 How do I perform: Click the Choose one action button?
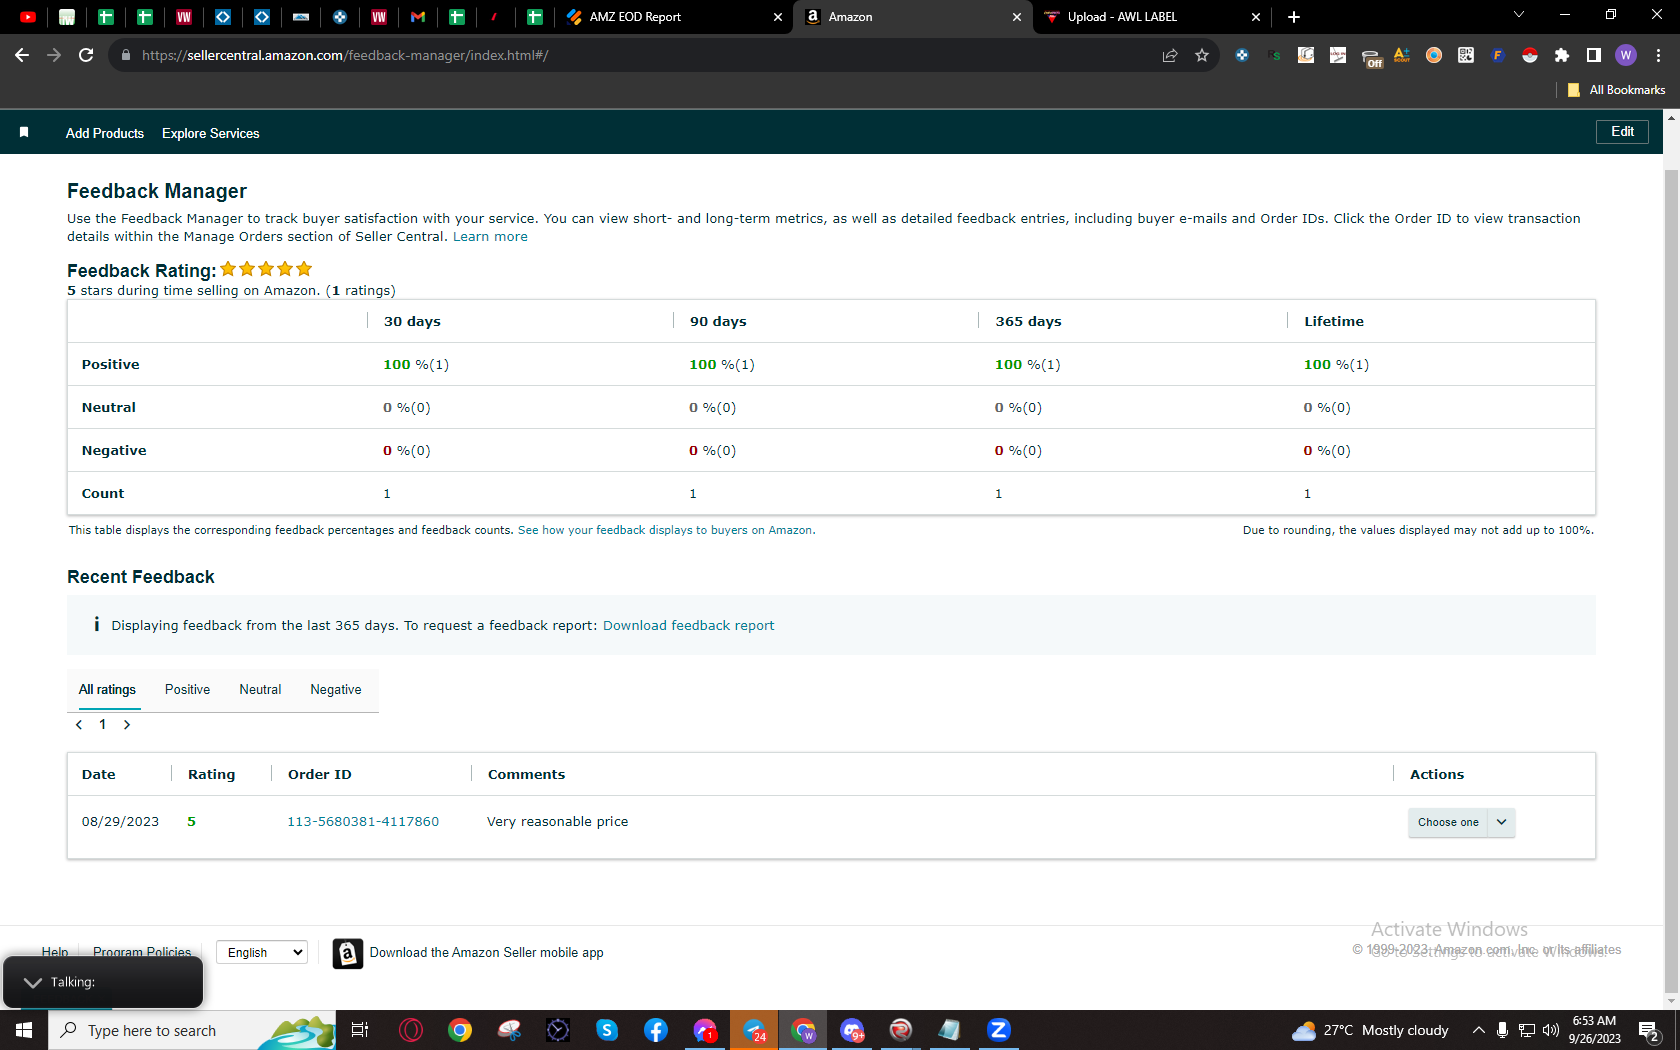1448,823
